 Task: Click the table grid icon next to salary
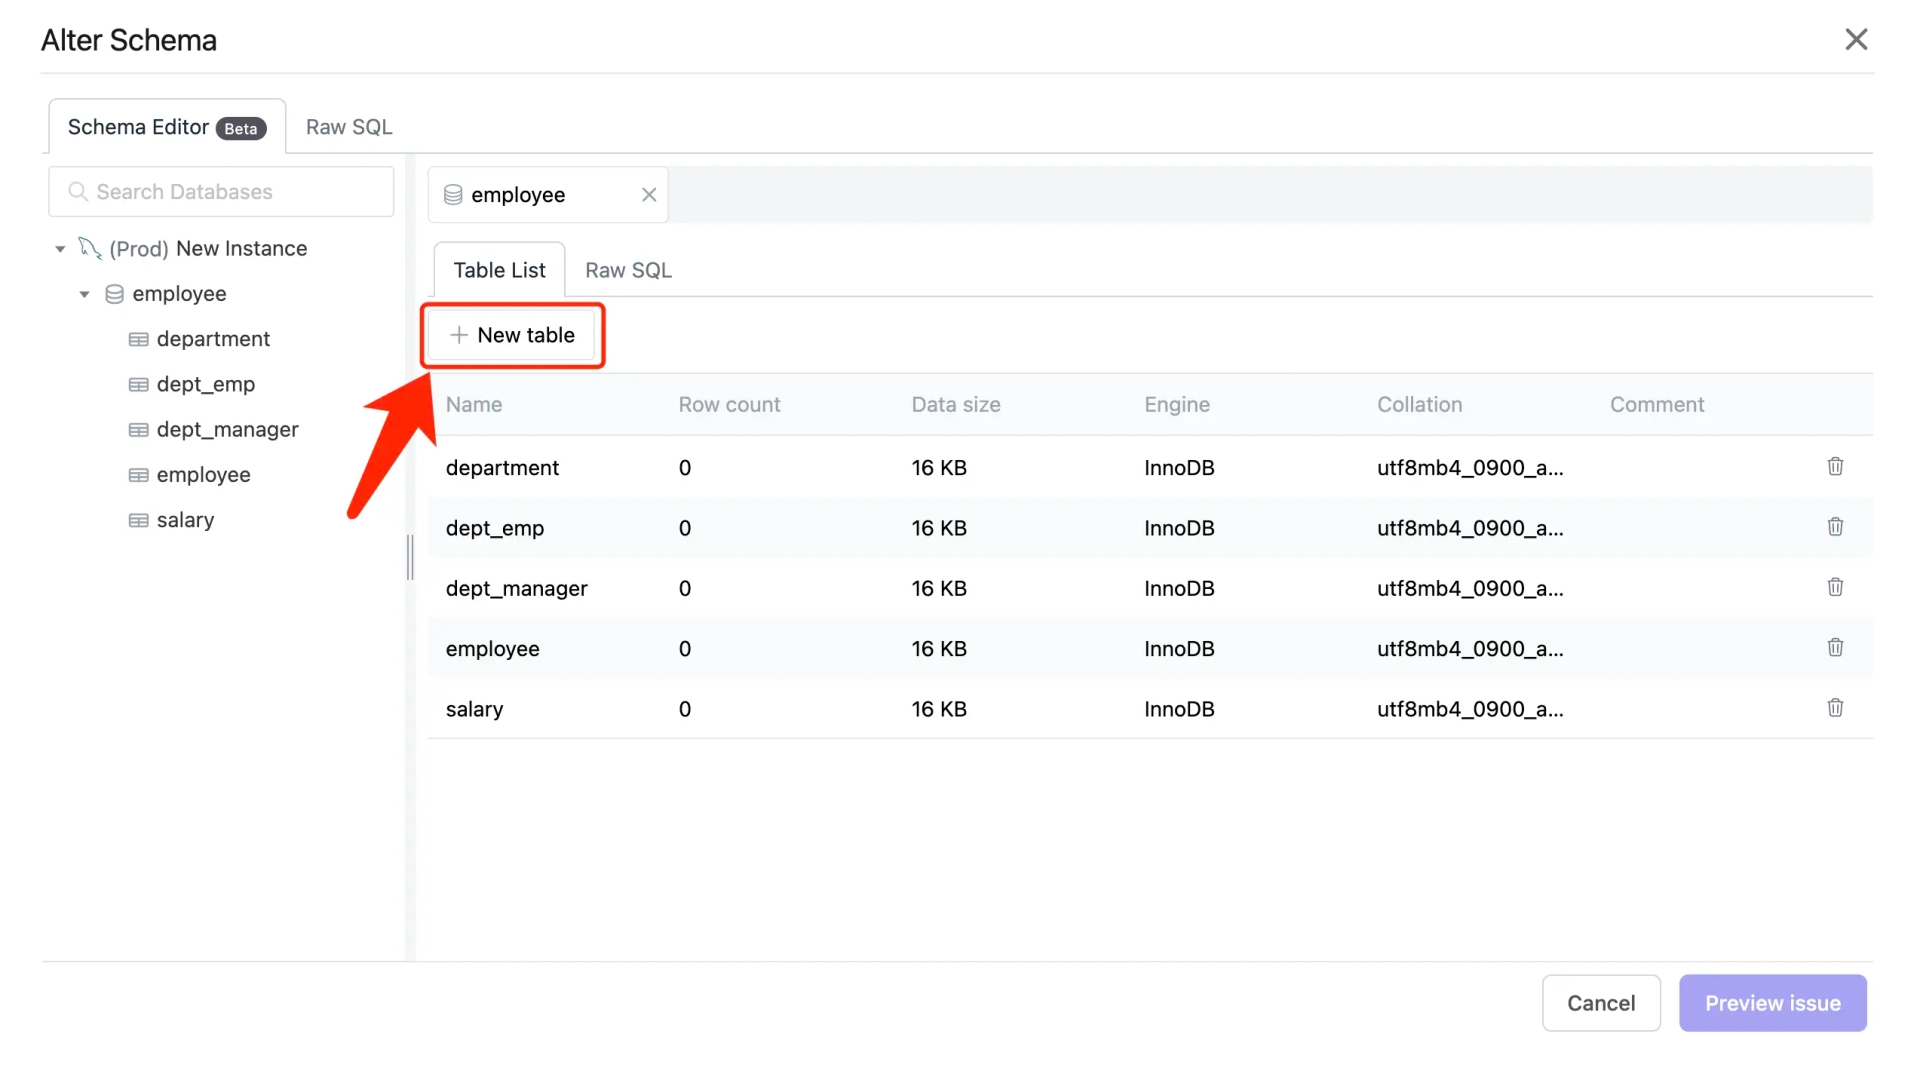pyautogui.click(x=138, y=518)
